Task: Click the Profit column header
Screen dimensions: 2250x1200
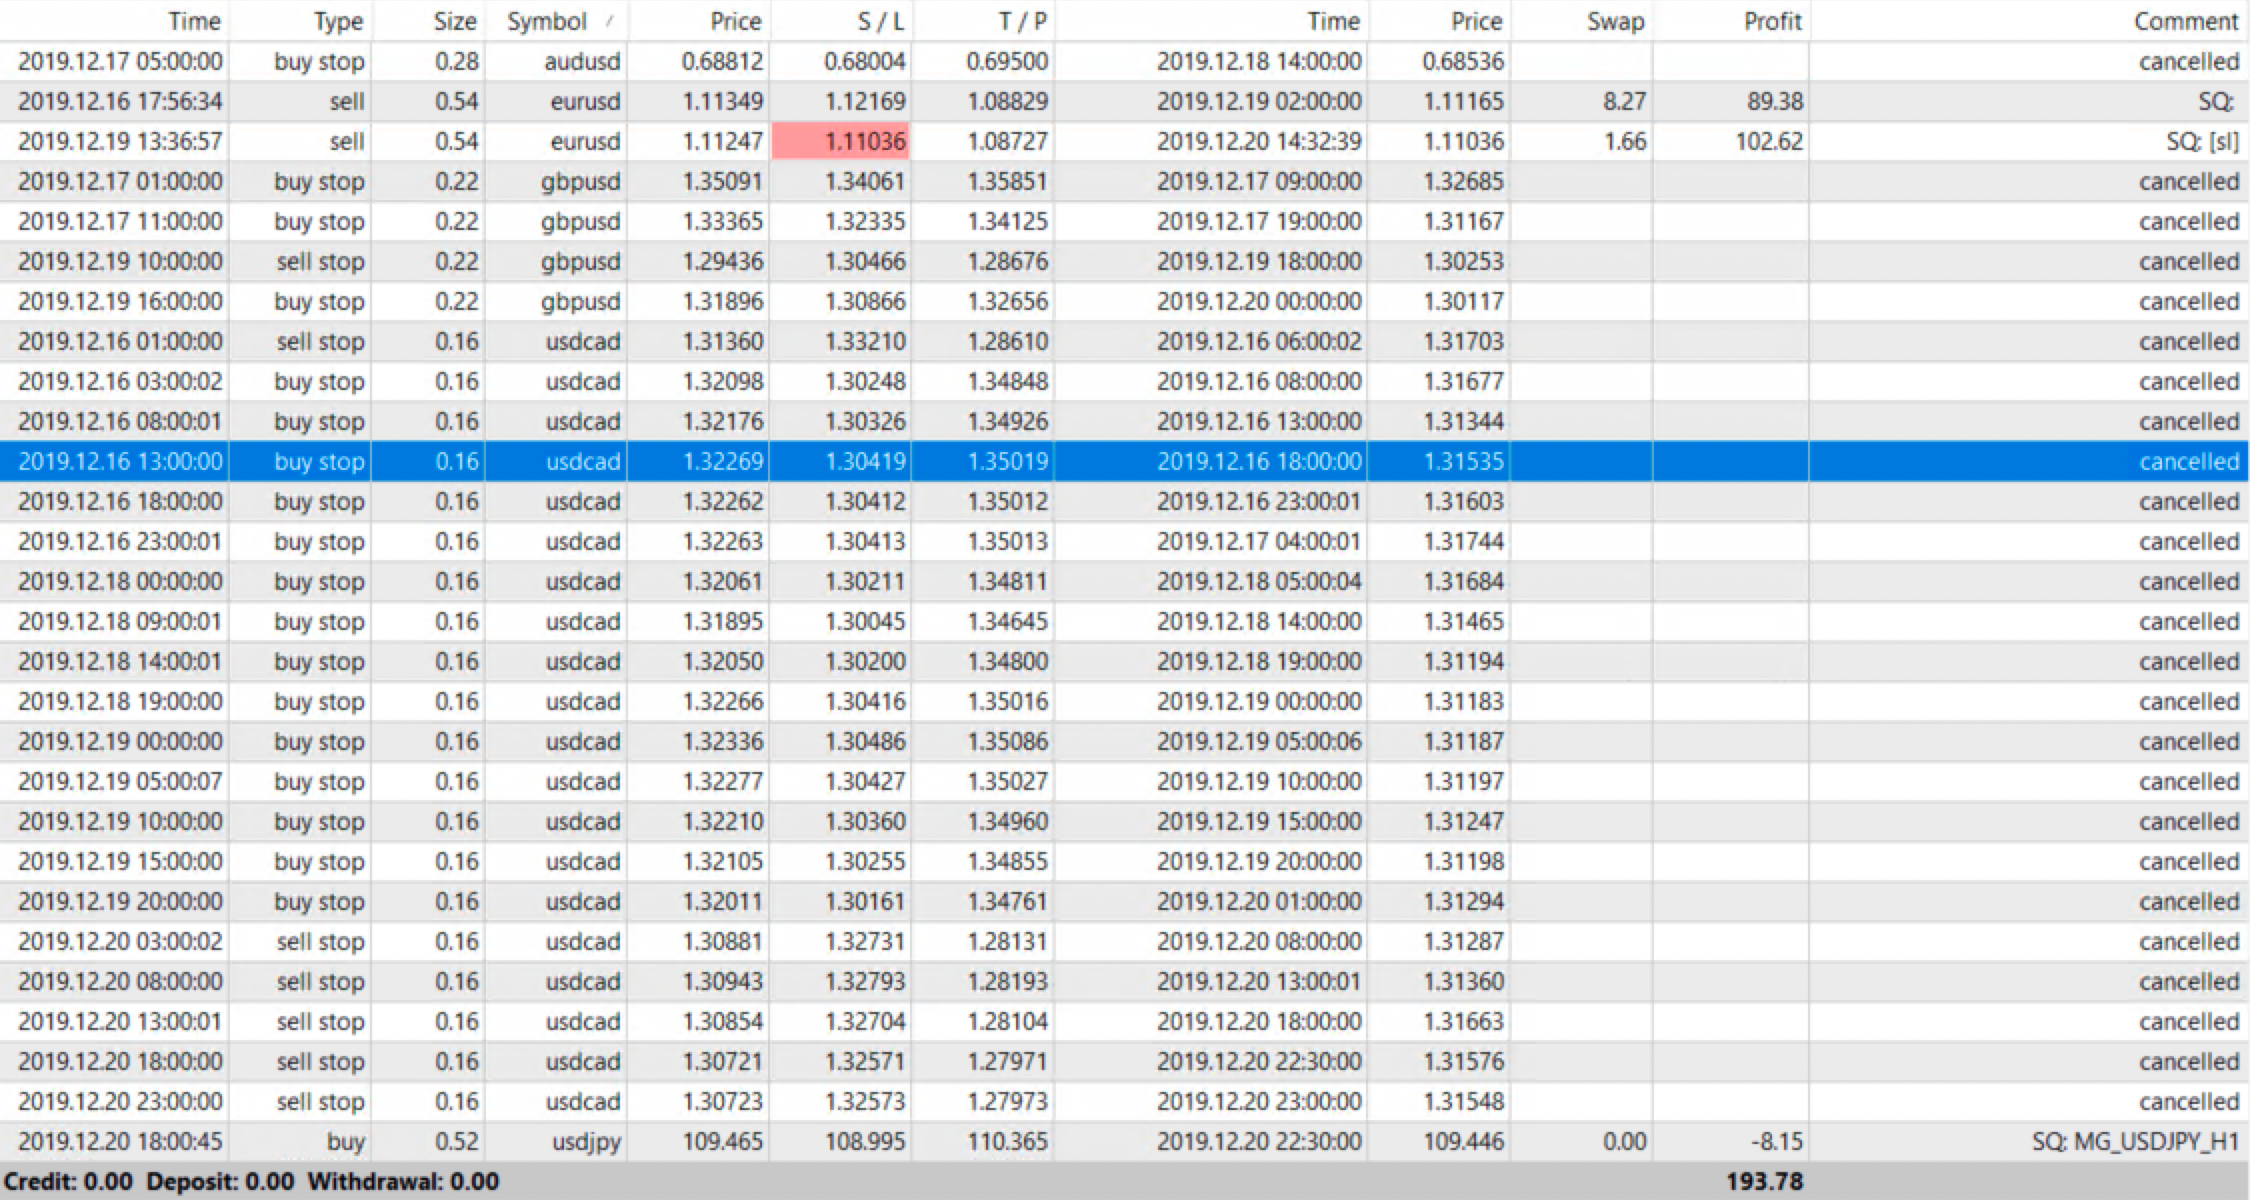Action: pos(1771,21)
